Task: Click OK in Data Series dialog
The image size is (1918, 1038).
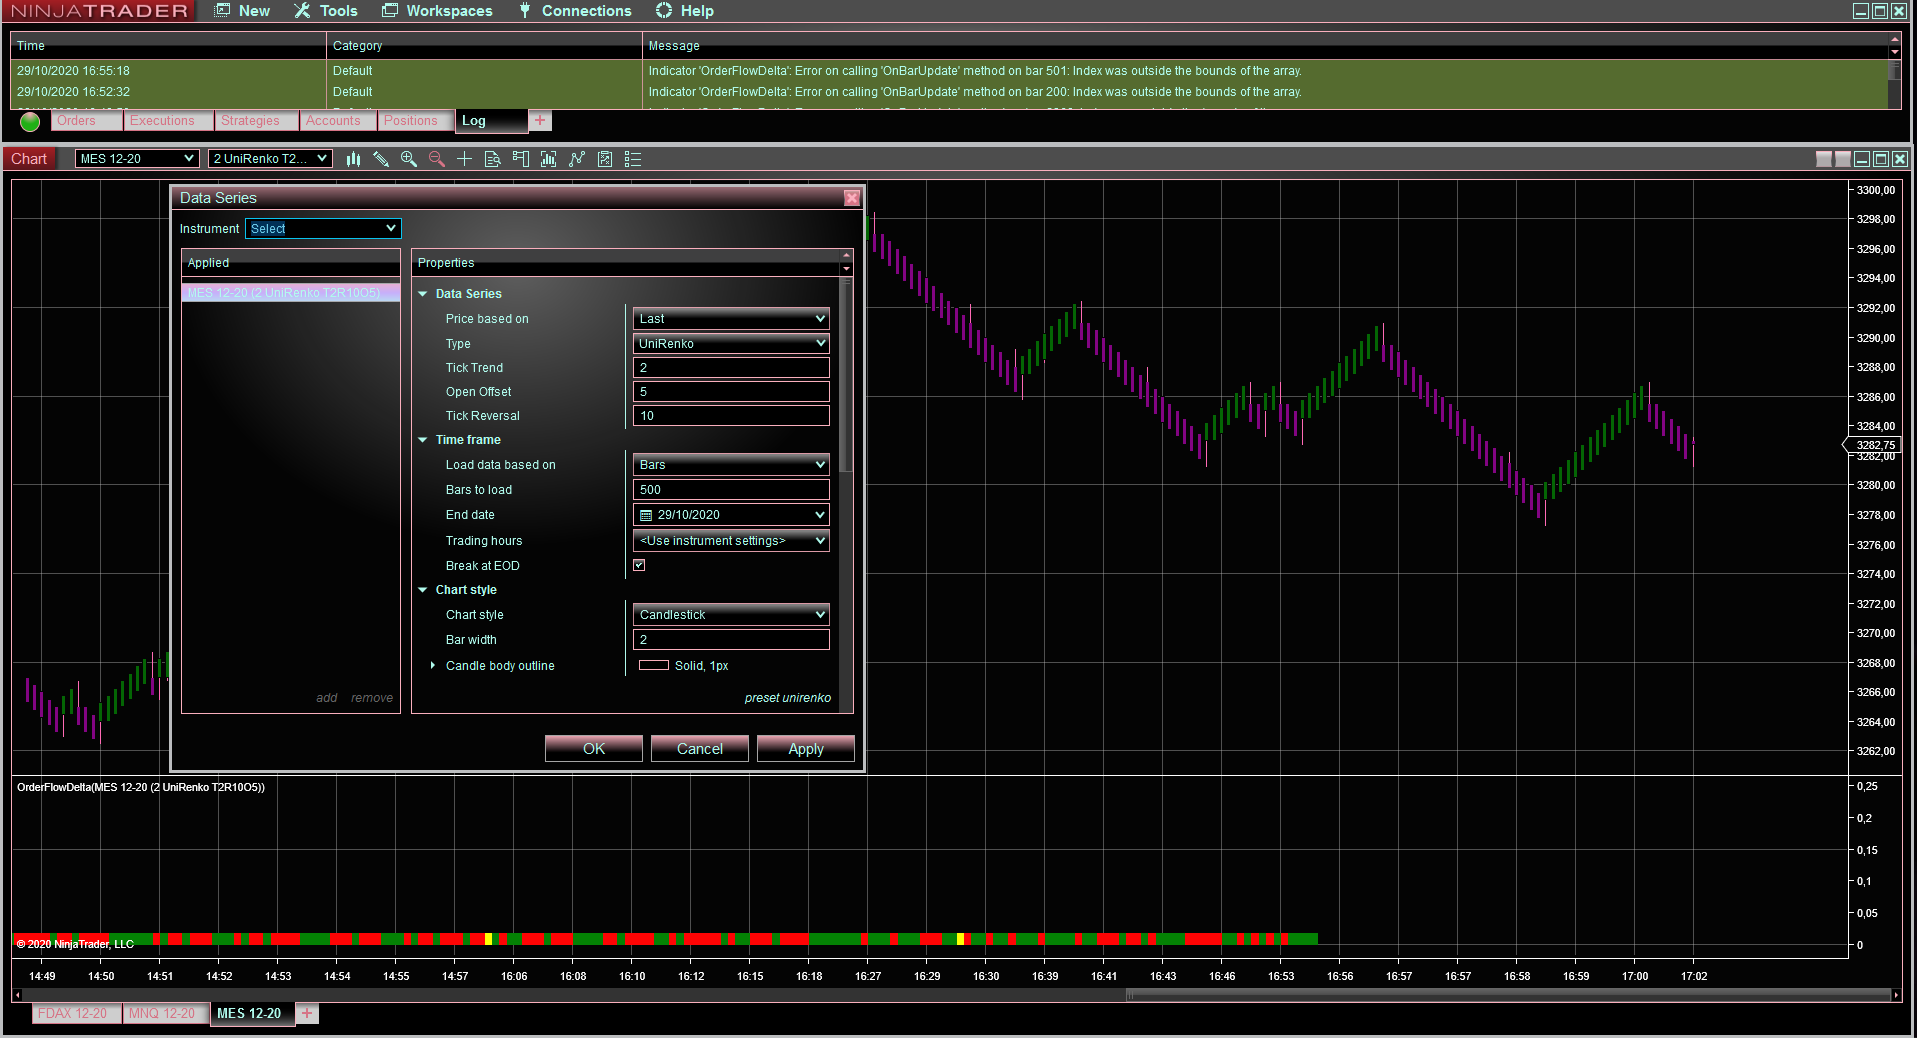Action: (x=594, y=749)
